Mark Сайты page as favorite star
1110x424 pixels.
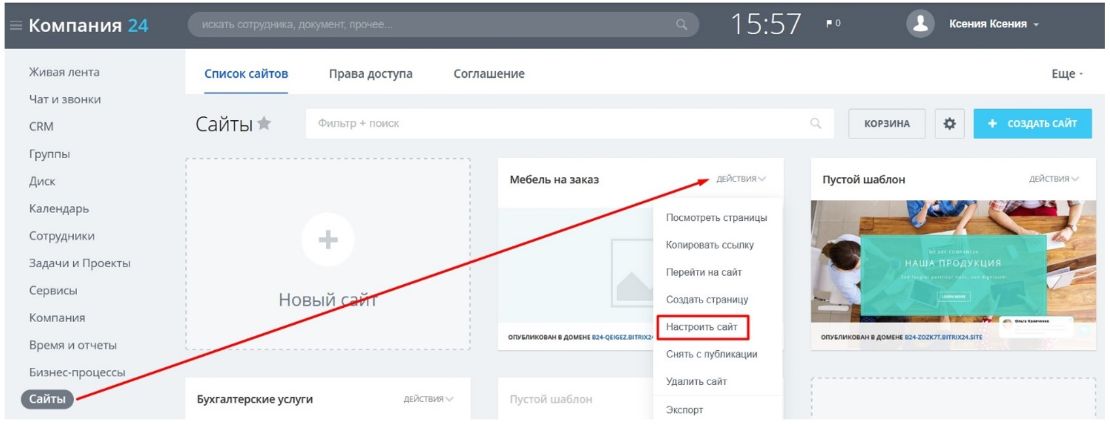click(264, 123)
